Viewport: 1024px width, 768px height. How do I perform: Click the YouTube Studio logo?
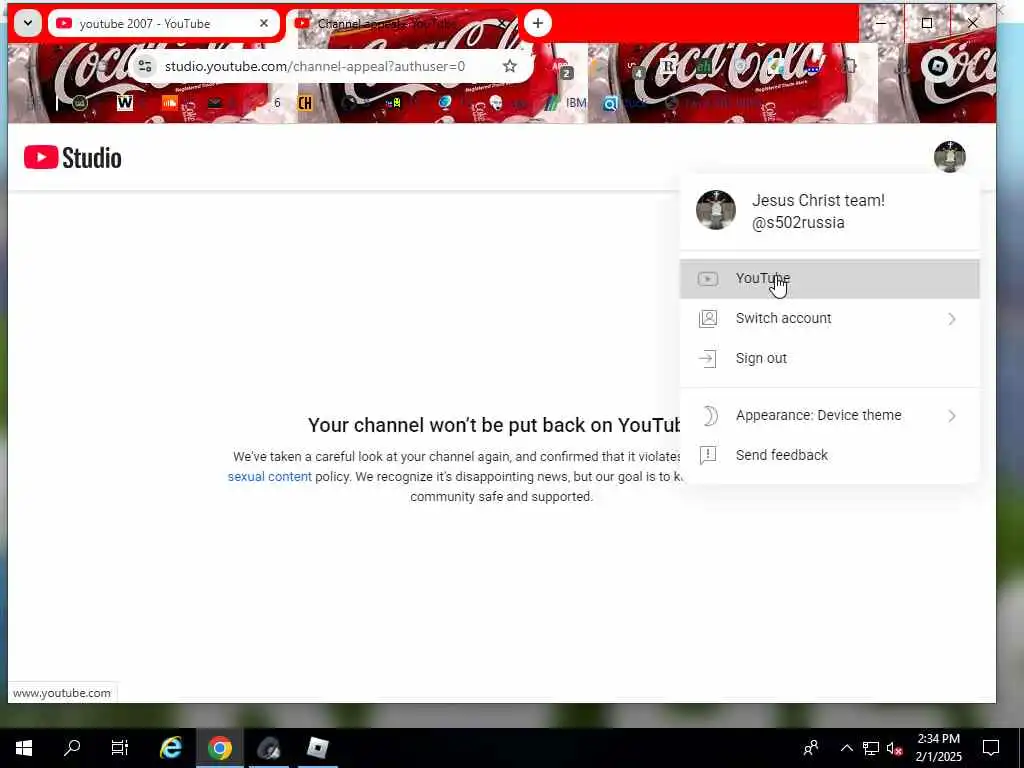click(x=72, y=157)
